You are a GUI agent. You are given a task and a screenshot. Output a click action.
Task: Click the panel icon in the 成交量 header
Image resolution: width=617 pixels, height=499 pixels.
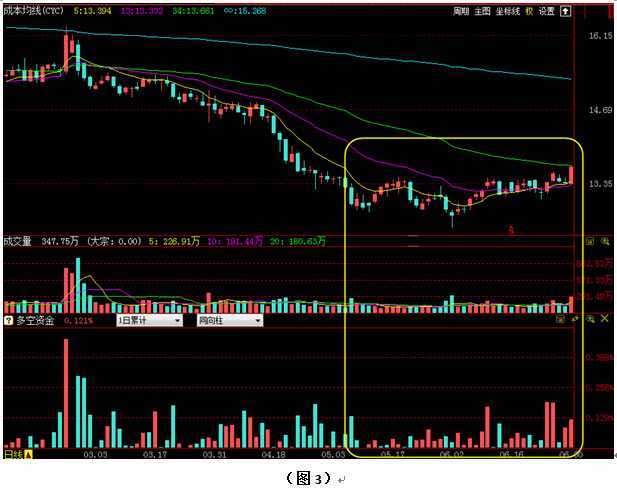pos(590,241)
